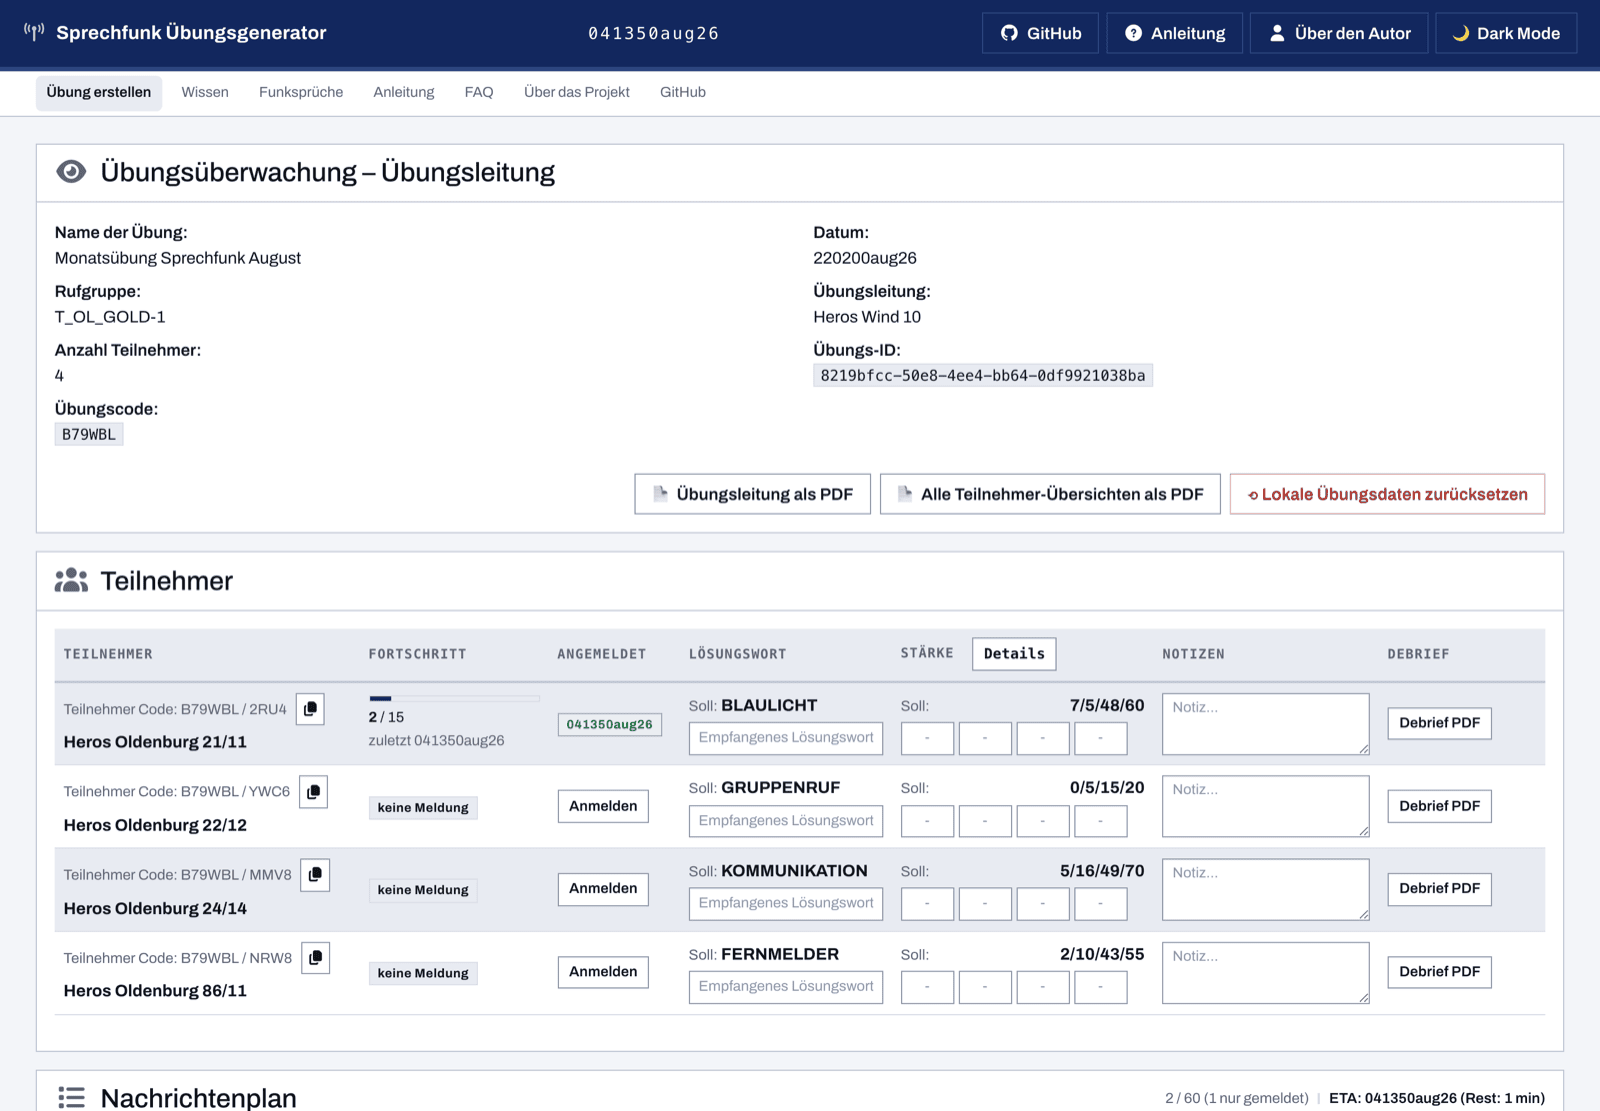Click the Rufgruppe value T_OL_GOLD-1
The width and height of the screenshot is (1600, 1111).
tap(110, 317)
